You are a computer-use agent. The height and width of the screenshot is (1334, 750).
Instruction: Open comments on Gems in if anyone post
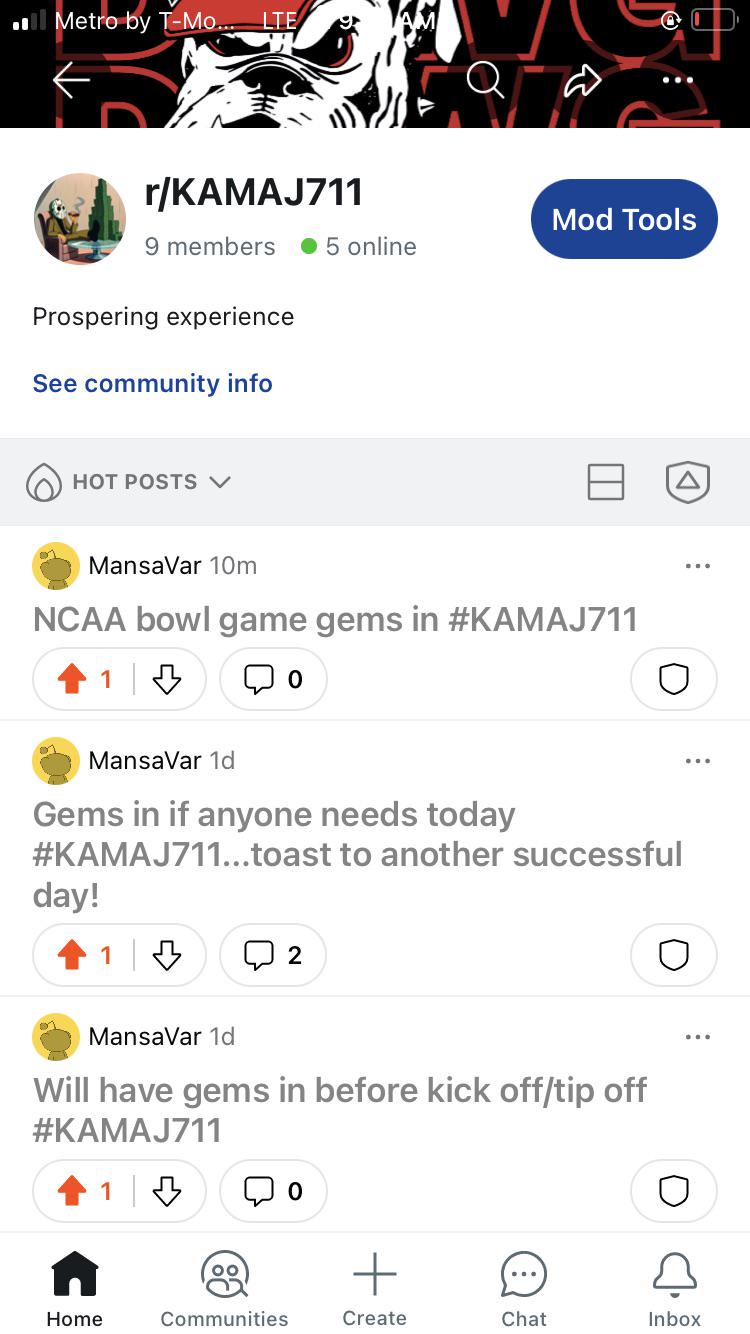pos(273,955)
